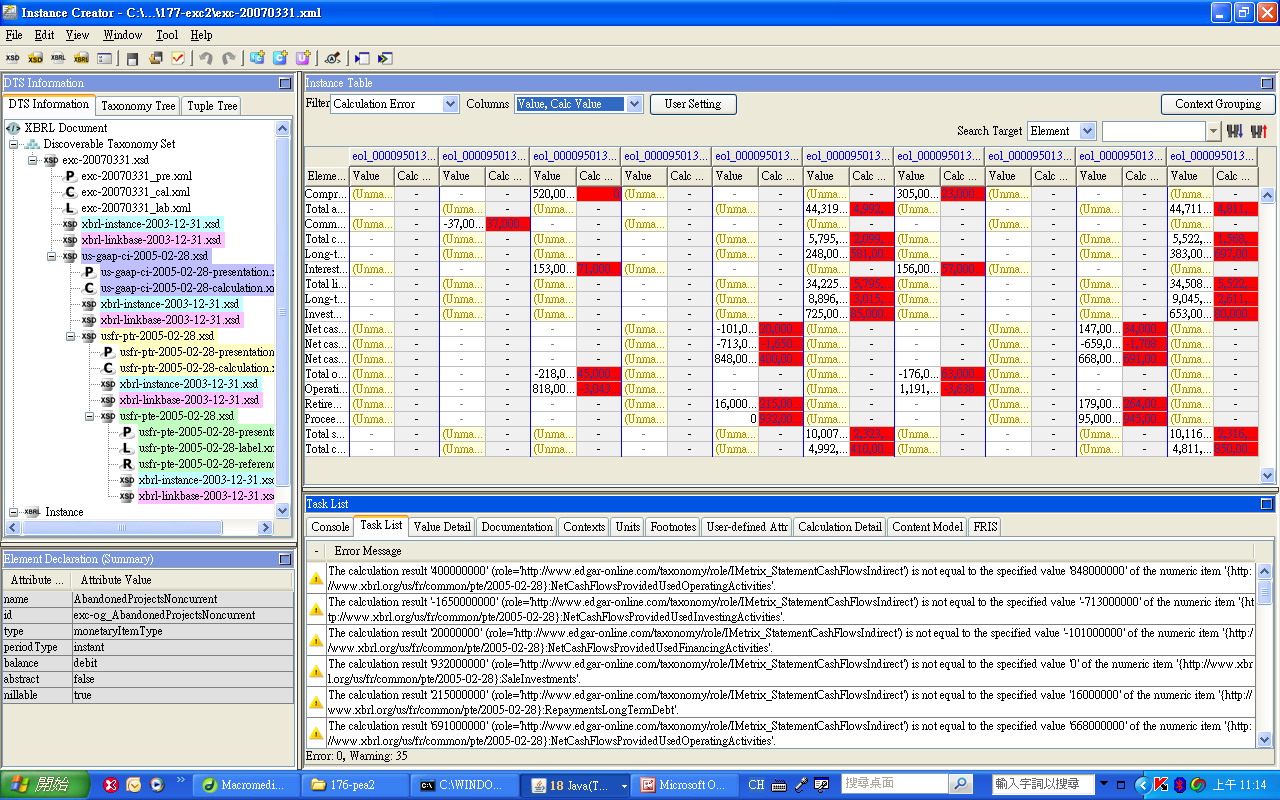Click the properties window toolbar icon

(105, 59)
